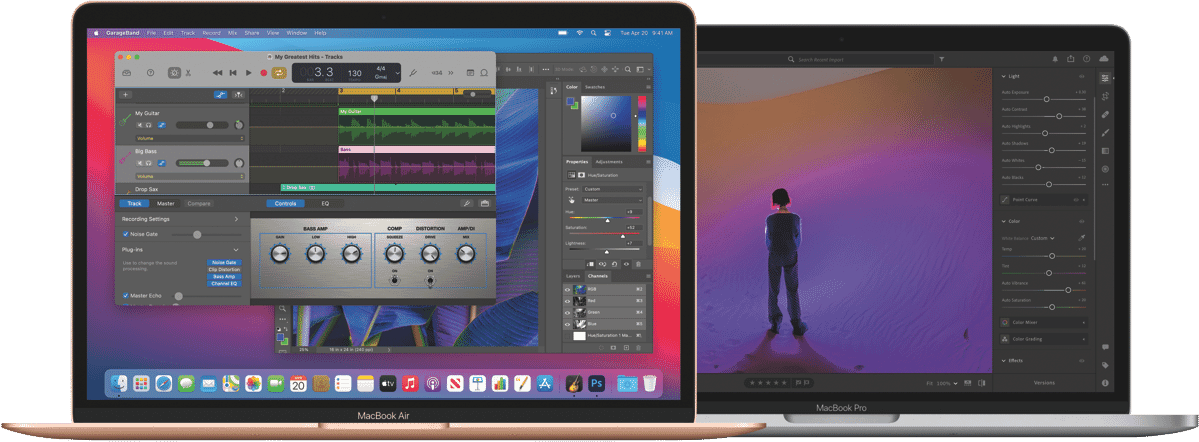Viewport: 1199px width, 442px height.
Task: Toggle the Cycle loop button
Action: 279,73
